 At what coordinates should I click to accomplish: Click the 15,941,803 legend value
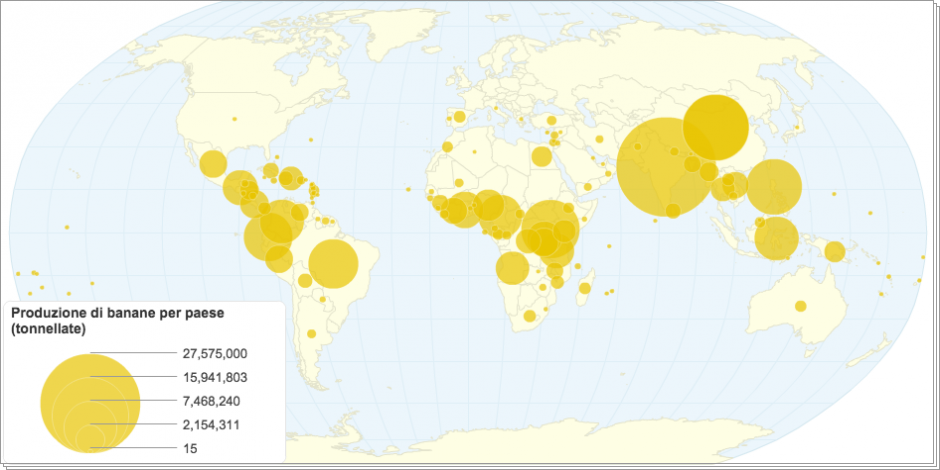click(215, 378)
